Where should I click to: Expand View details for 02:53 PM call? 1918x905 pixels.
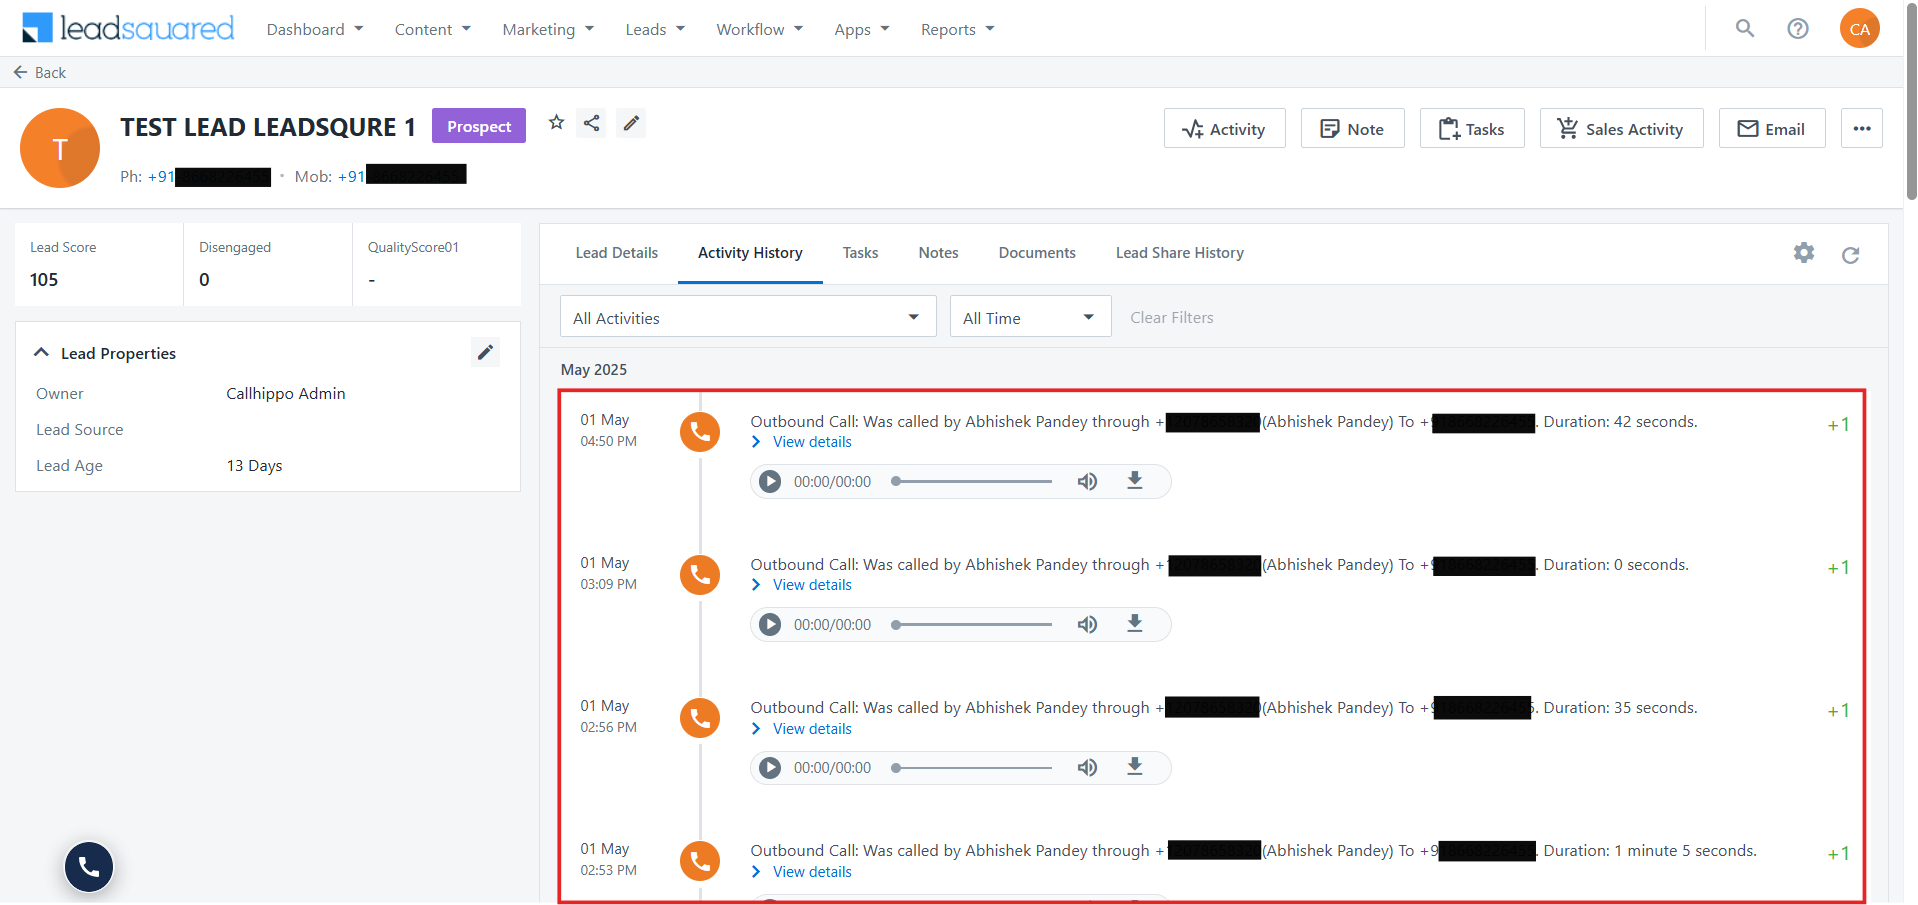point(802,872)
